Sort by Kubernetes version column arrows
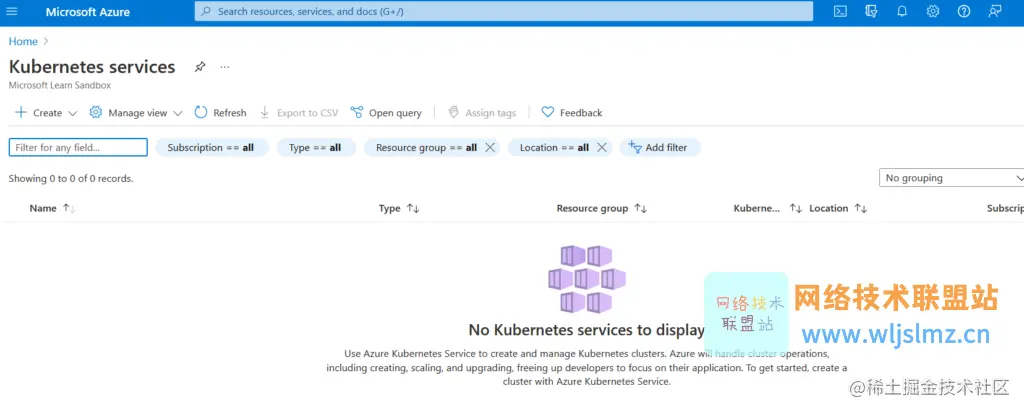 pos(795,208)
